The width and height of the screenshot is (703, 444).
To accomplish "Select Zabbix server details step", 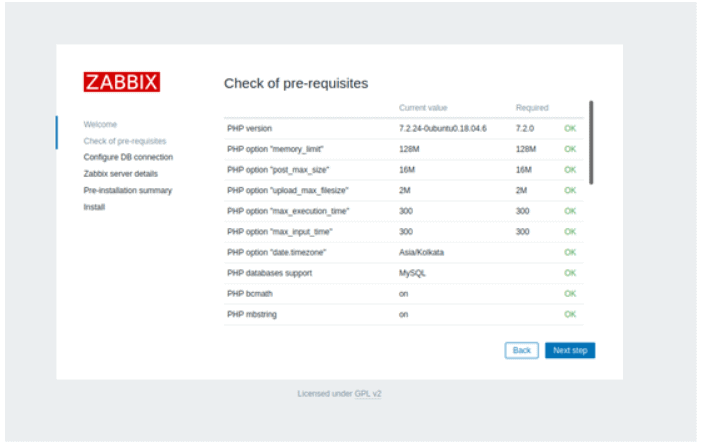I will pos(121,174).
